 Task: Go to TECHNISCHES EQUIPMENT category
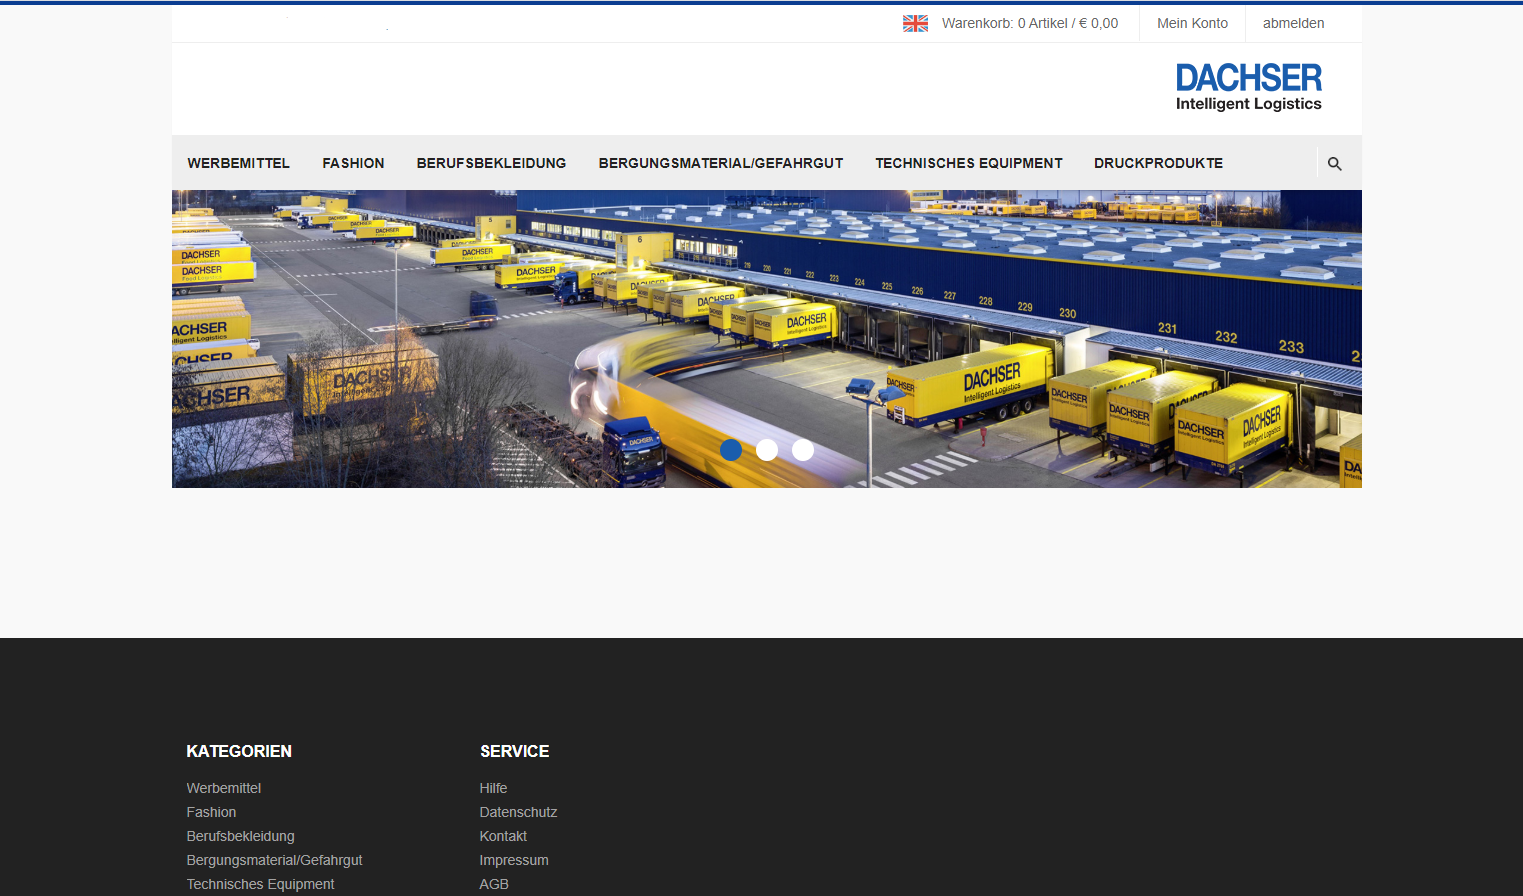click(x=968, y=163)
